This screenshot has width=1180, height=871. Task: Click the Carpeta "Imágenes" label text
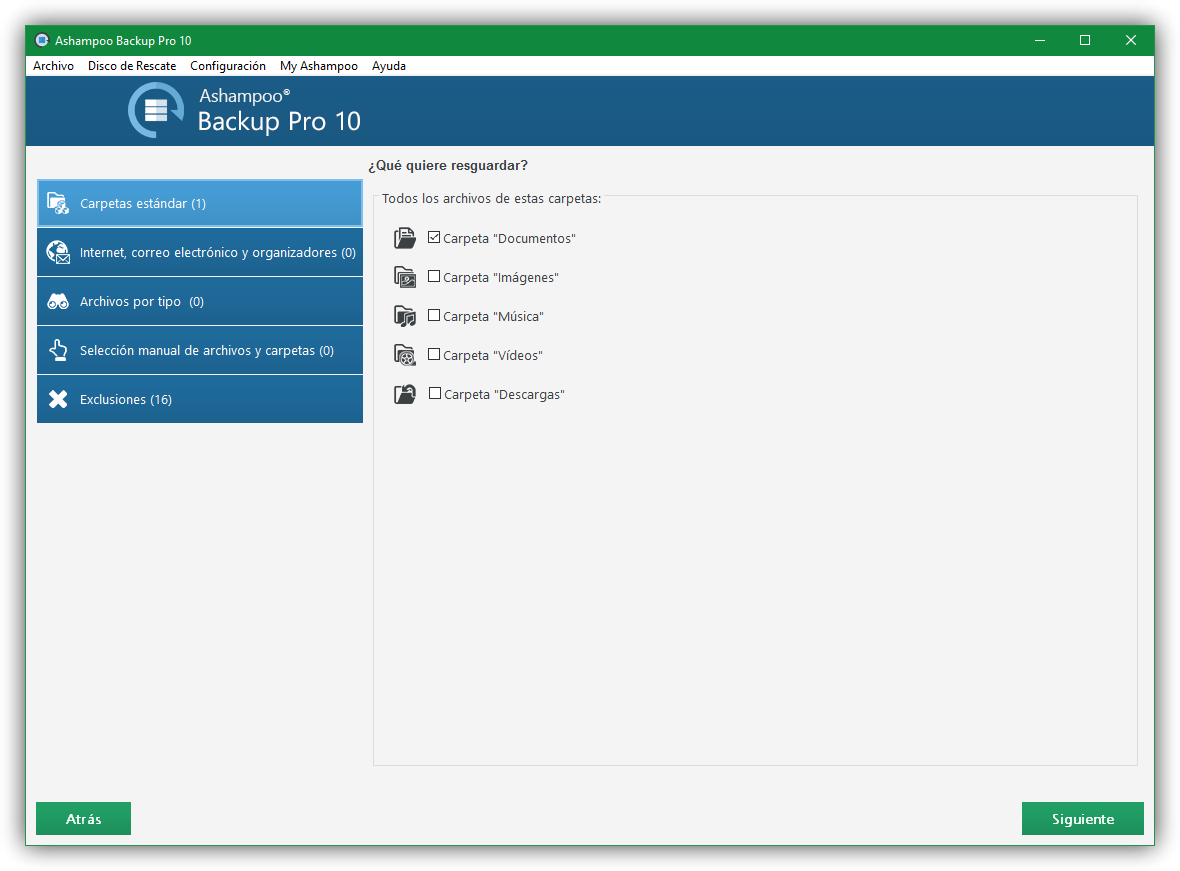[501, 278]
